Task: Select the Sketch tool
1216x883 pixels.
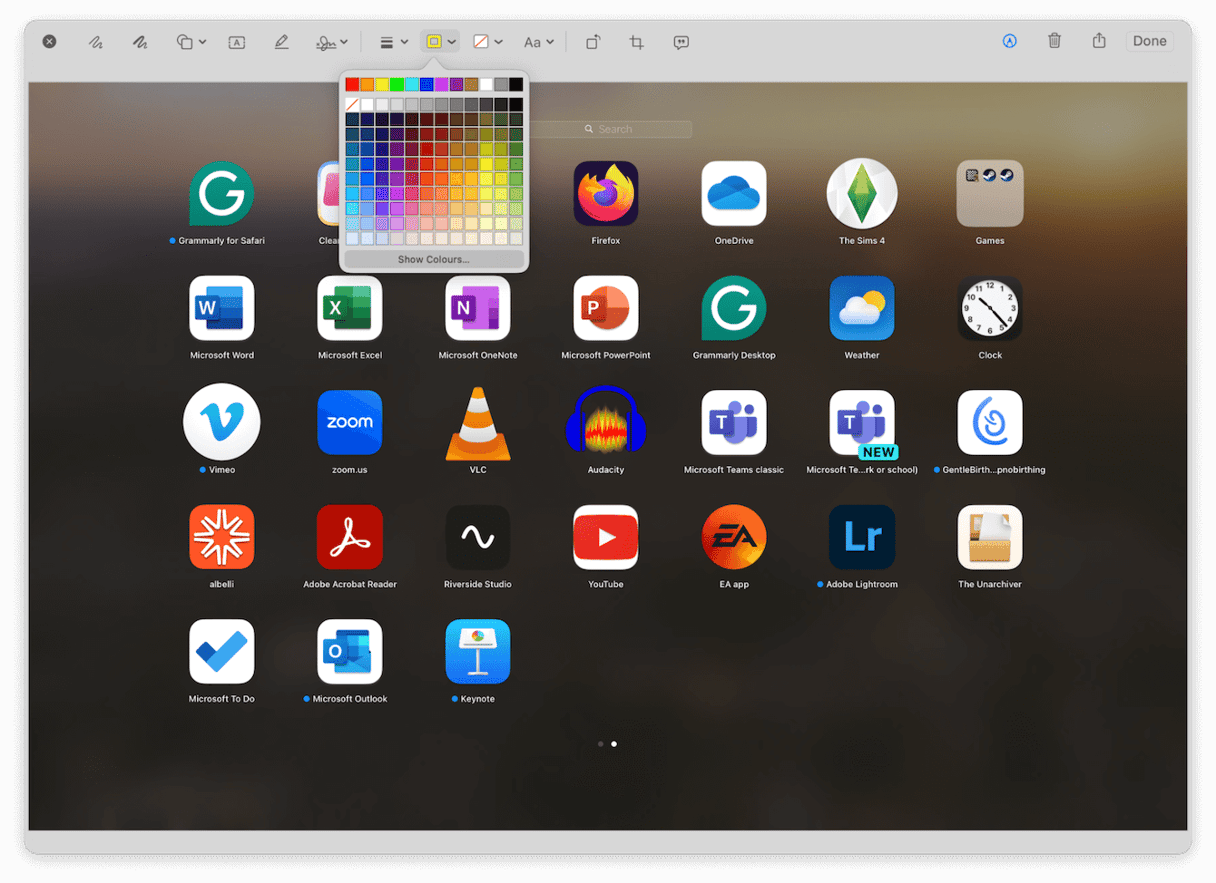Action: [95, 42]
